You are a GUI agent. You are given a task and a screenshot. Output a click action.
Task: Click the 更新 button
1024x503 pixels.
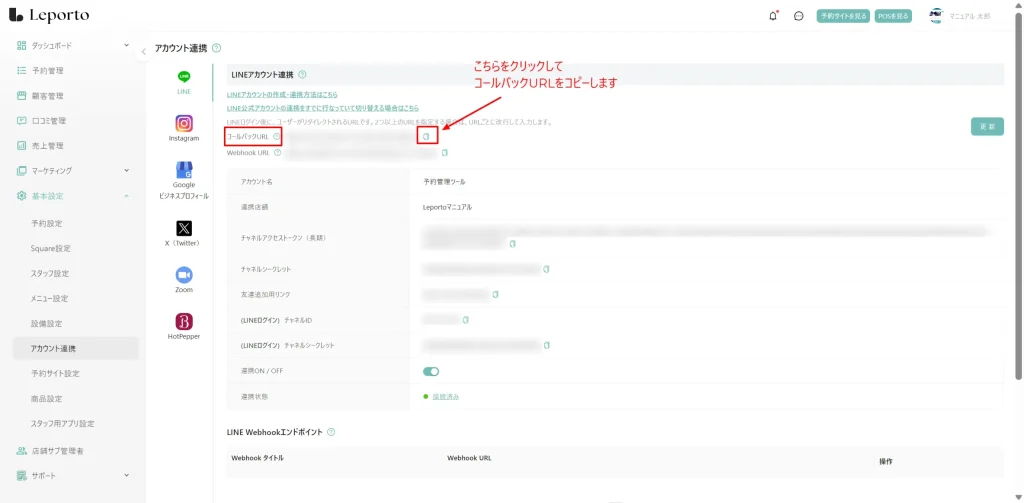[986, 126]
